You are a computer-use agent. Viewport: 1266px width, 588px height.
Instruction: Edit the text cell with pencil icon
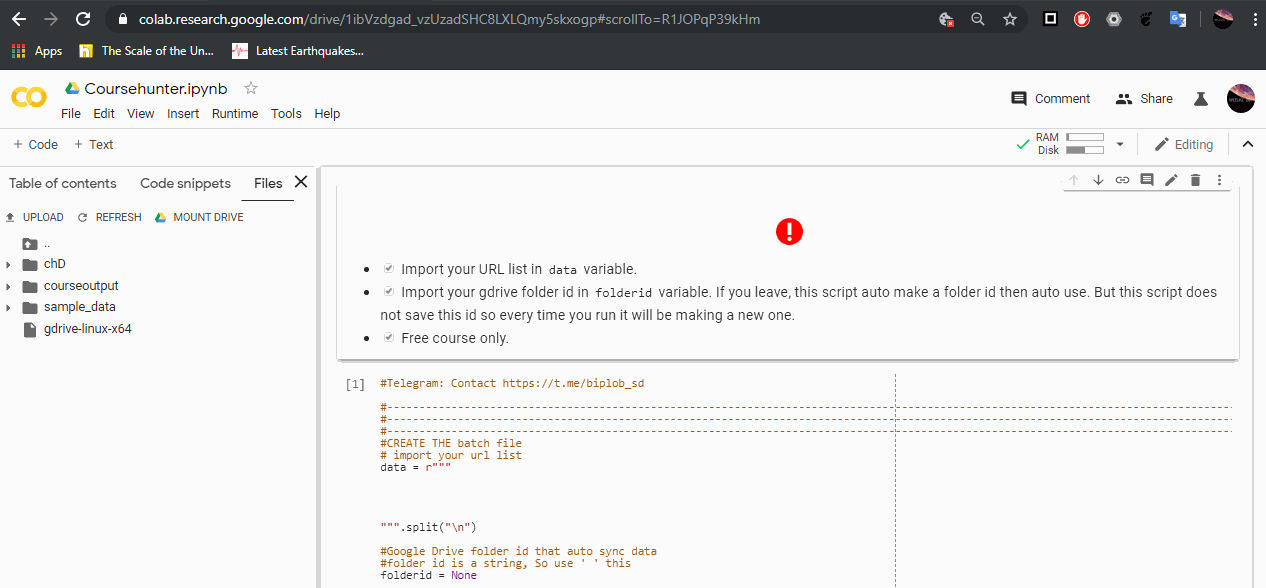pos(1171,180)
